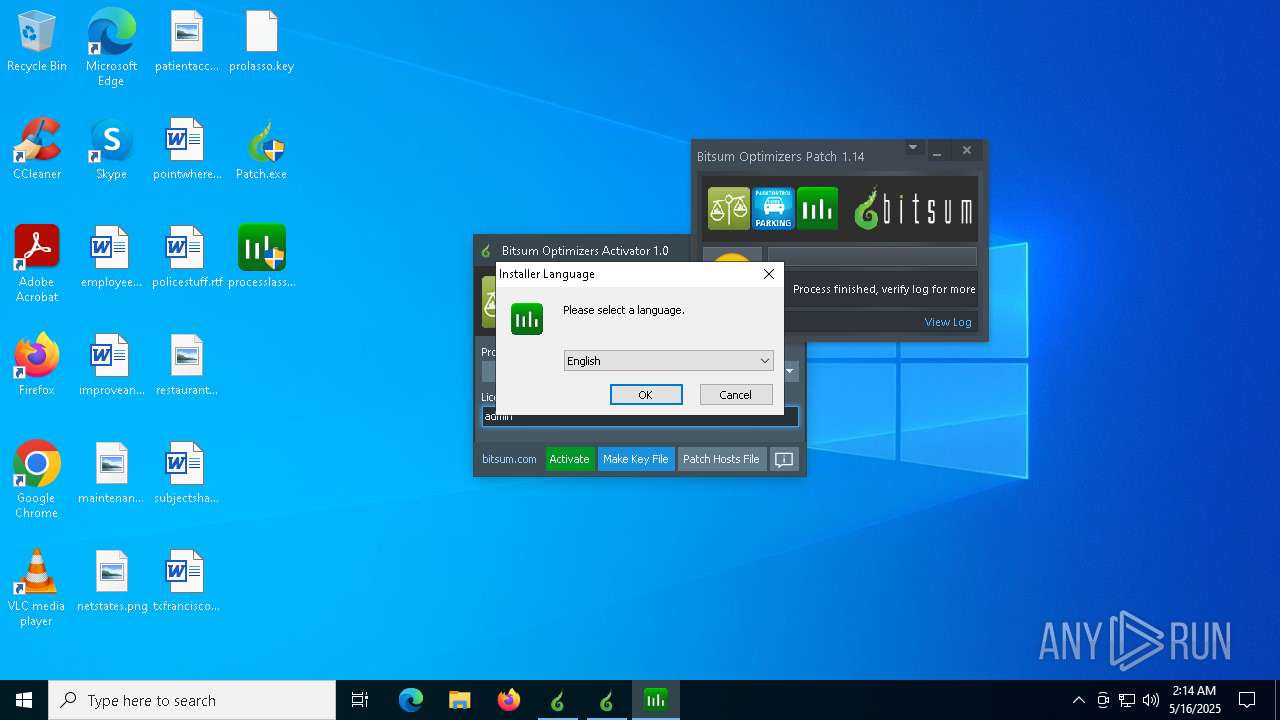Select the Patch.exe desktop icon
This screenshot has height=720, width=1280.
[261, 149]
